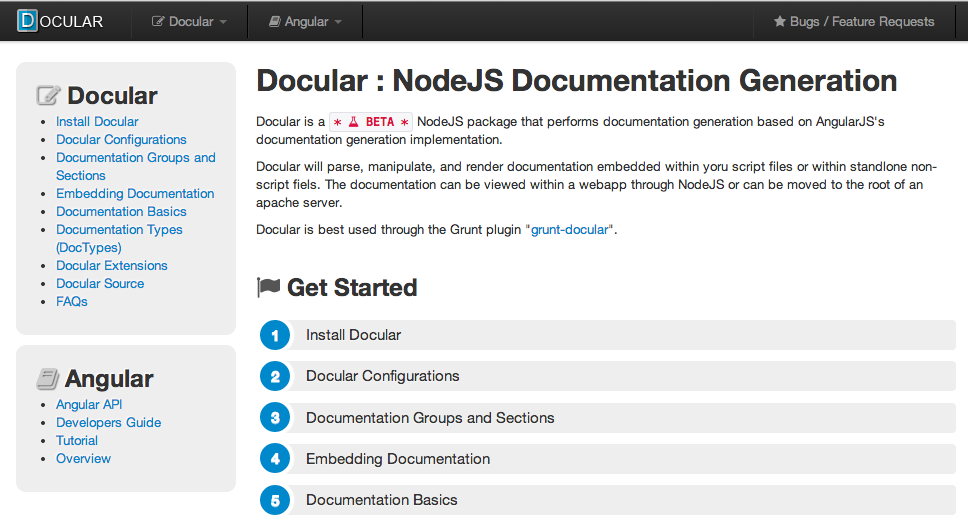Screen dimensions: 968x523
Task: Click the page title Docular : NodeJS Documentation Generation
Action: pyautogui.click(x=577, y=81)
